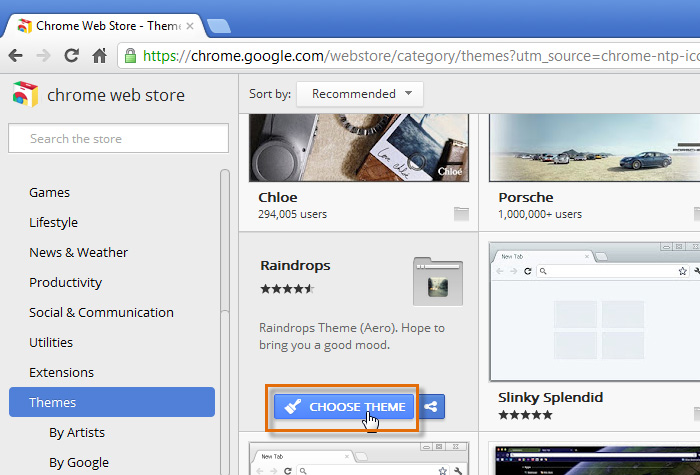Open By Artists themes subcategory
The width and height of the screenshot is (700, 475).
coord(77,433)
